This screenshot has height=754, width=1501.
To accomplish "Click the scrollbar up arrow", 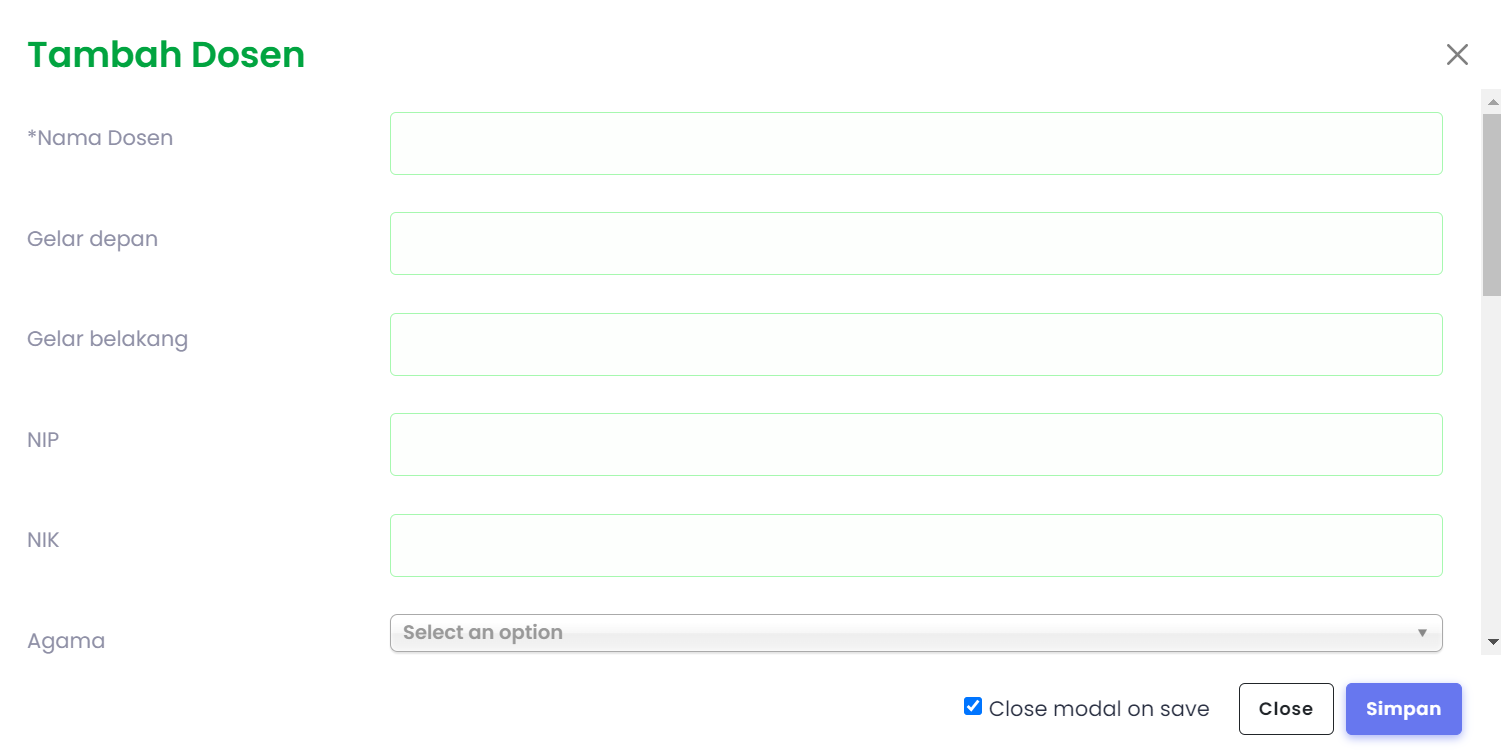I will coord(1492,102).
